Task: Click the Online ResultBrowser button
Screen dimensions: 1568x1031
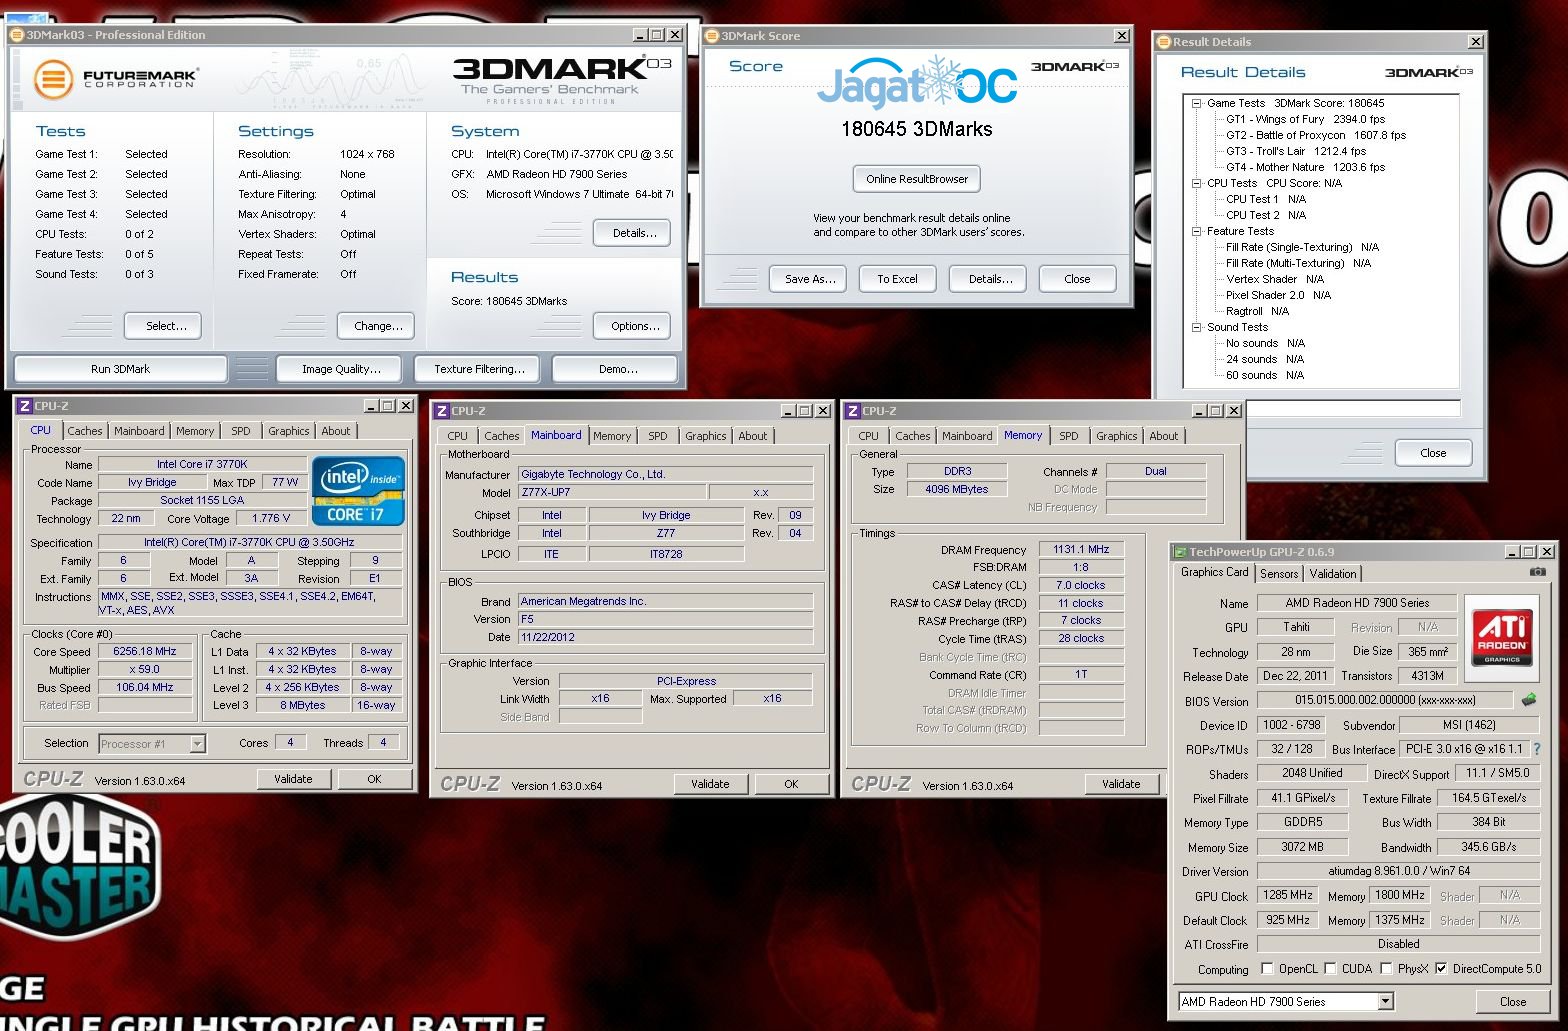Action: pos(916,179)
